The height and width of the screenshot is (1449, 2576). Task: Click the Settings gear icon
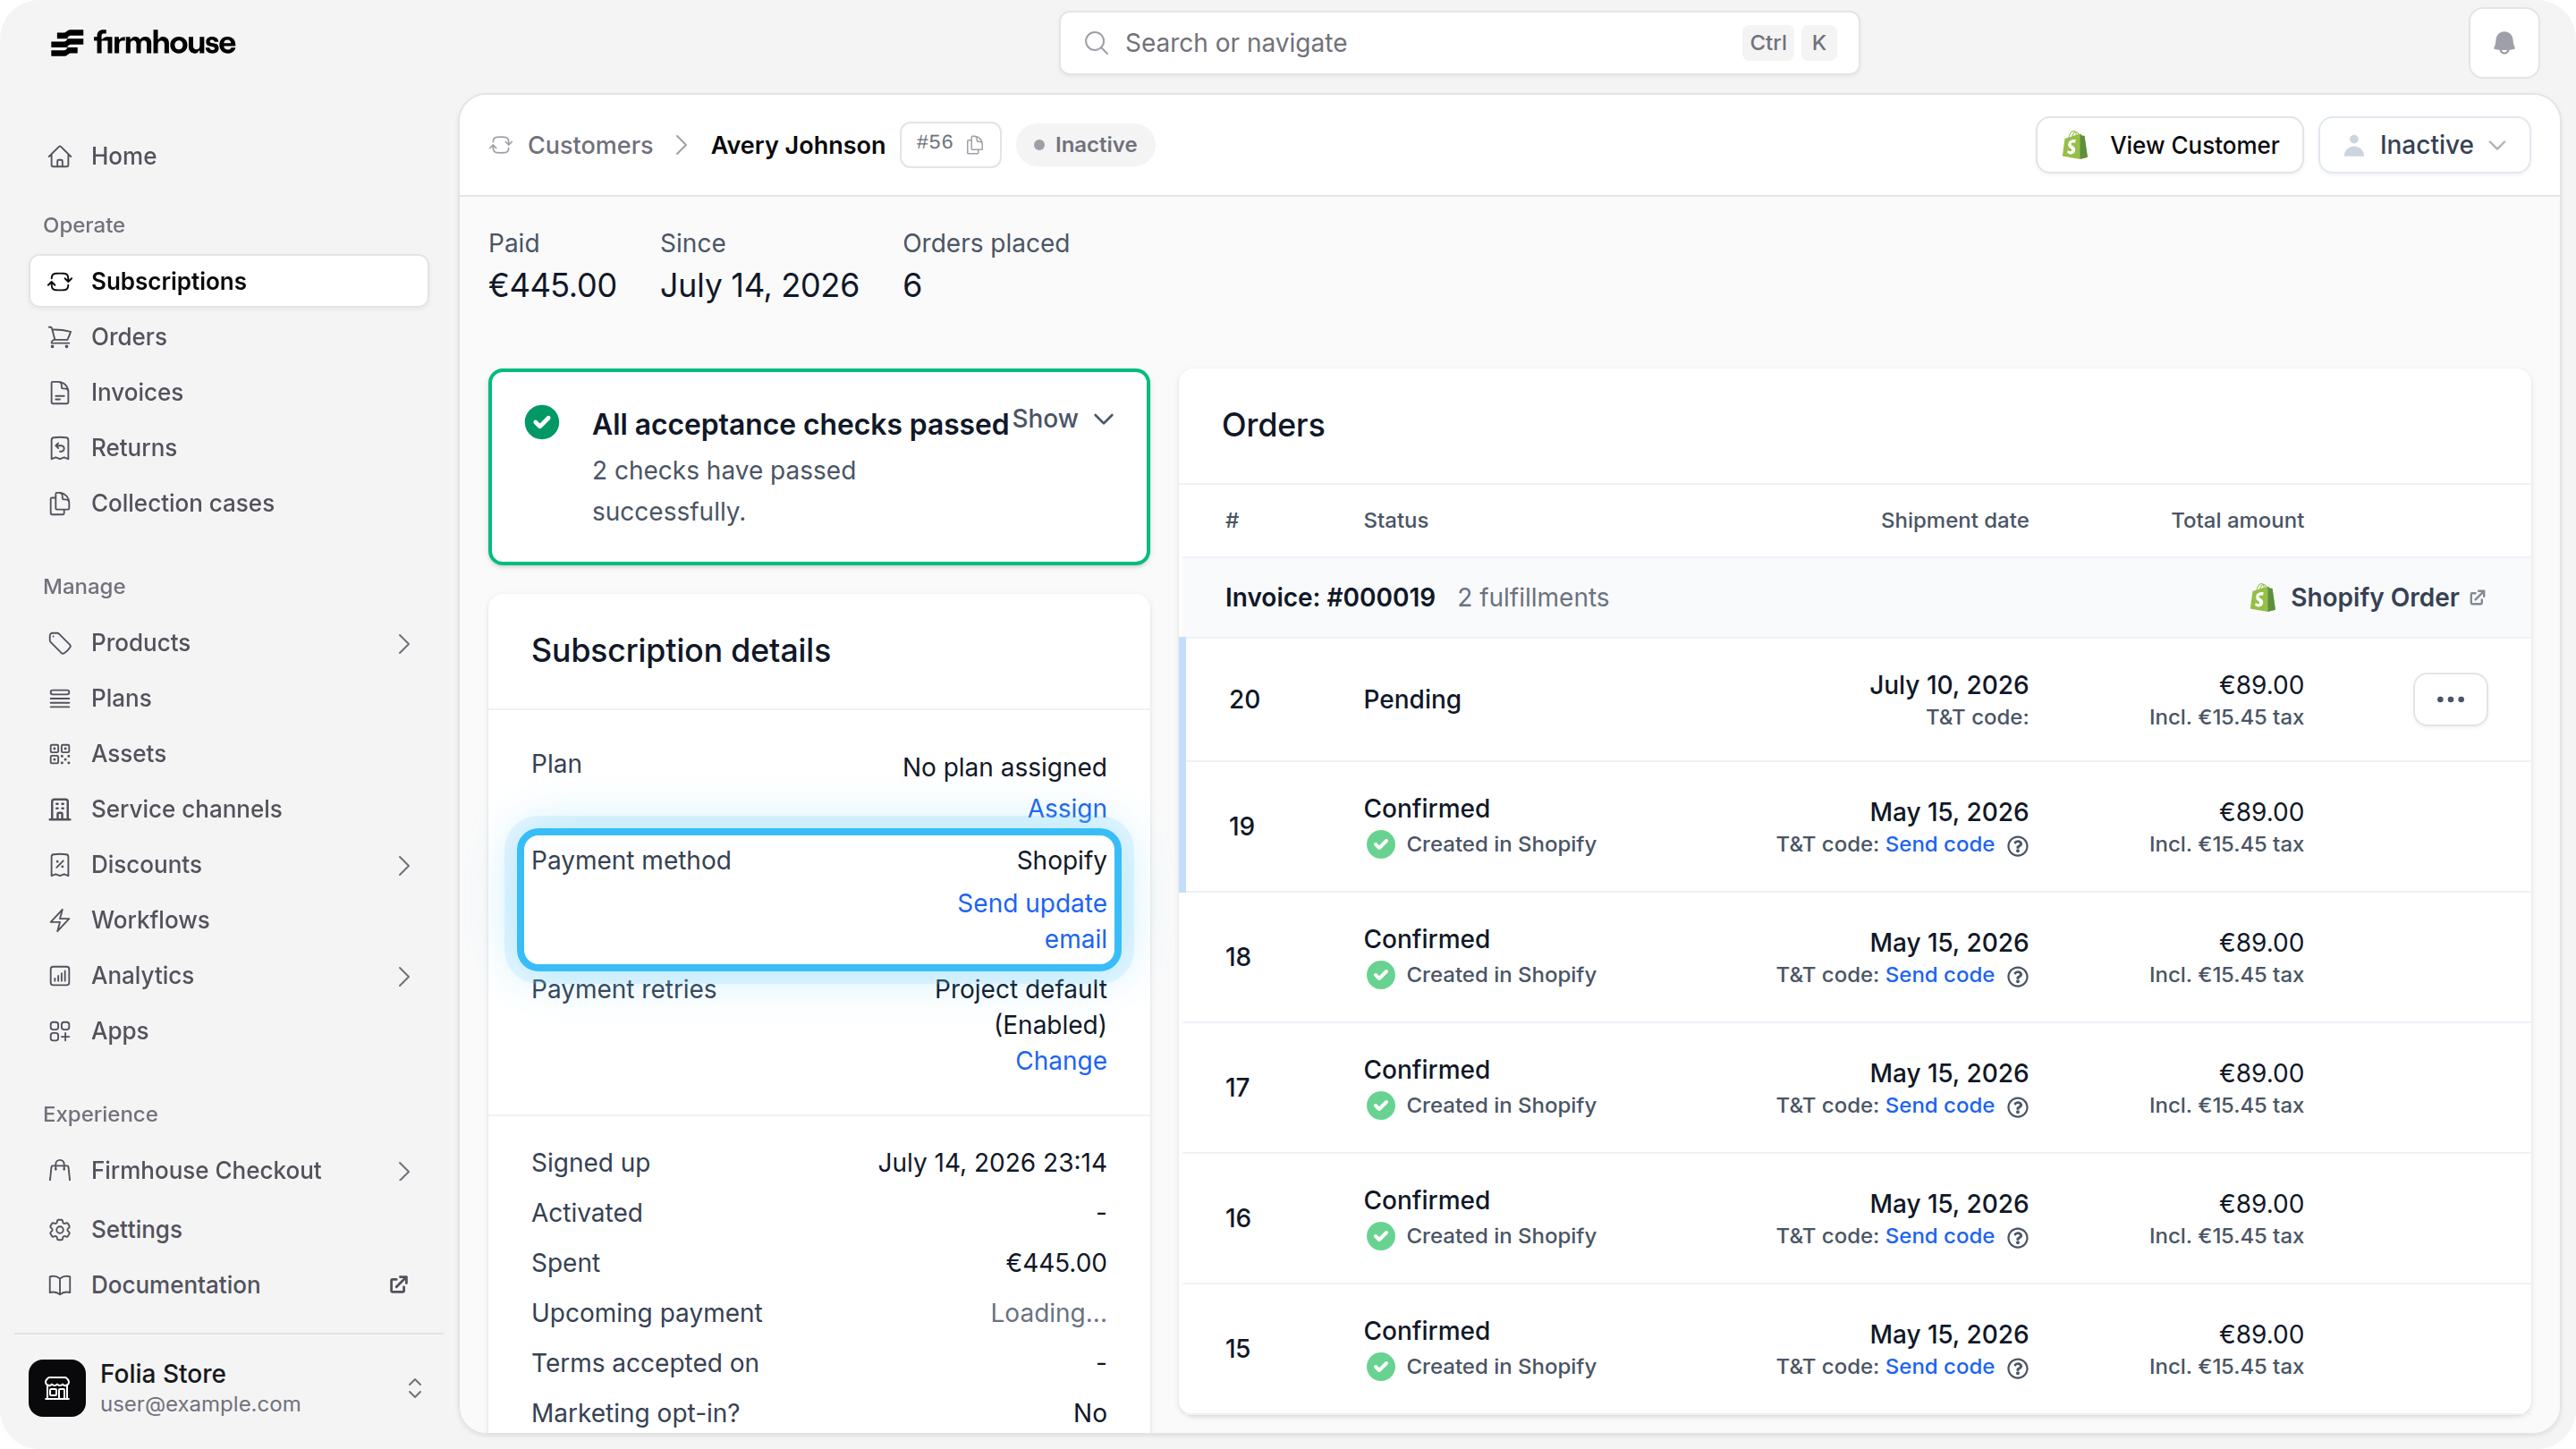tap(60, 1230)
